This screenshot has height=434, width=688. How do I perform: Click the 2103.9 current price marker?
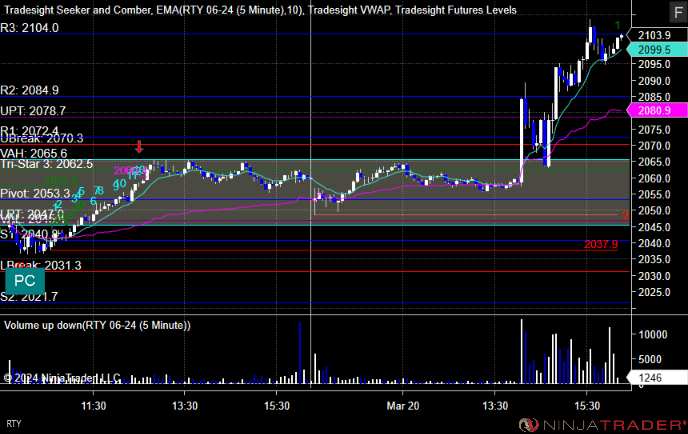[x=656, y=36]
